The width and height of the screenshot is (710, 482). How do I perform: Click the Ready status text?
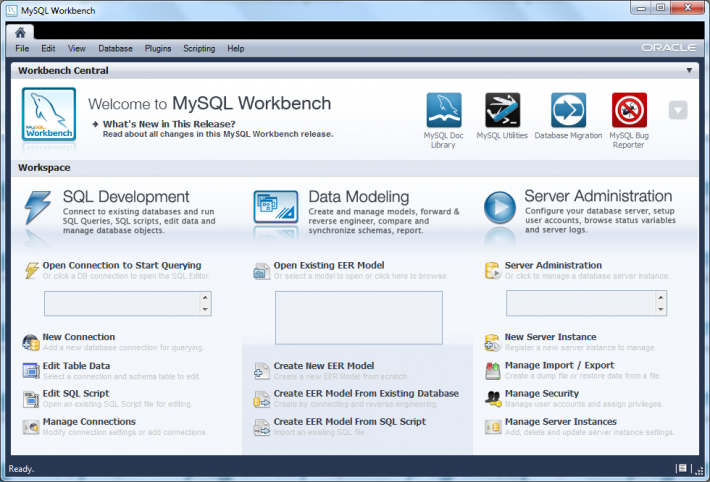click(21, 469)
